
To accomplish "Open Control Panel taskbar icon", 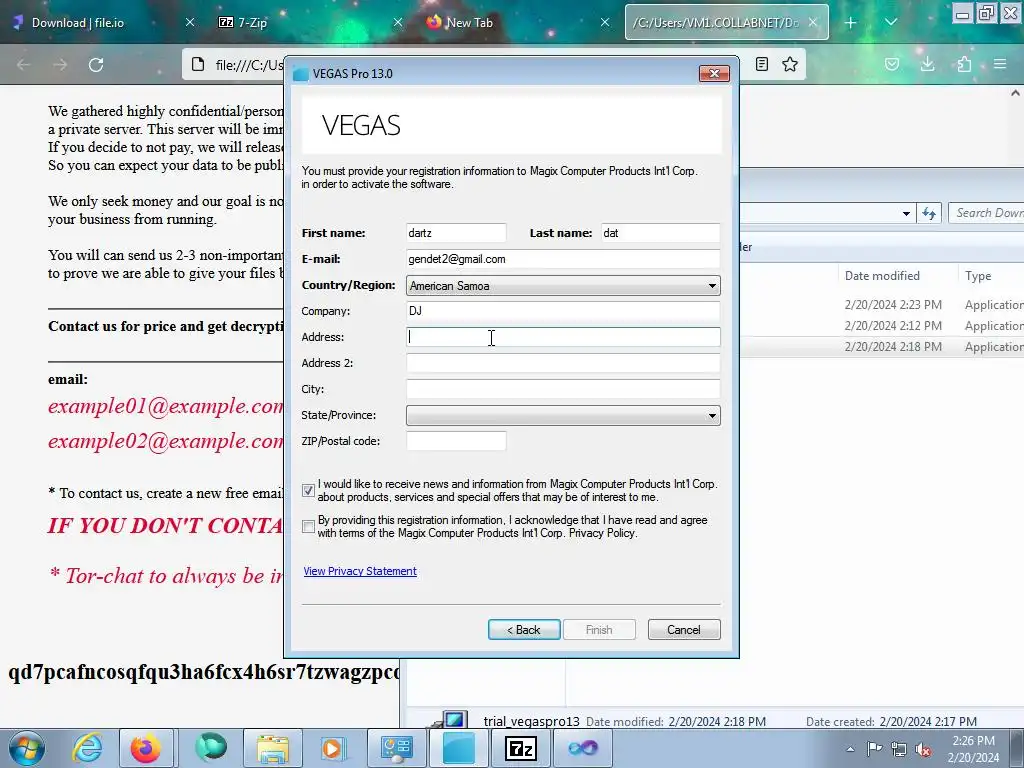I will point(396,748).
